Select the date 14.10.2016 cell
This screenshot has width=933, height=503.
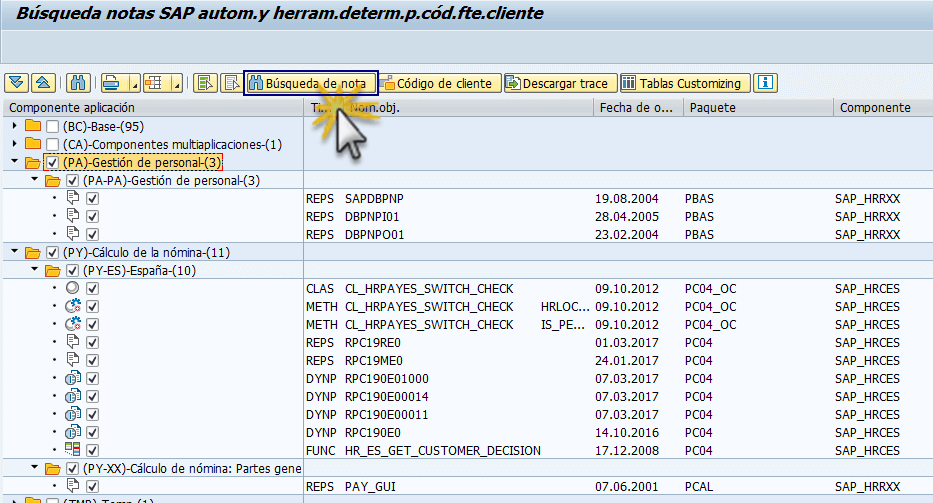(627, 433)
